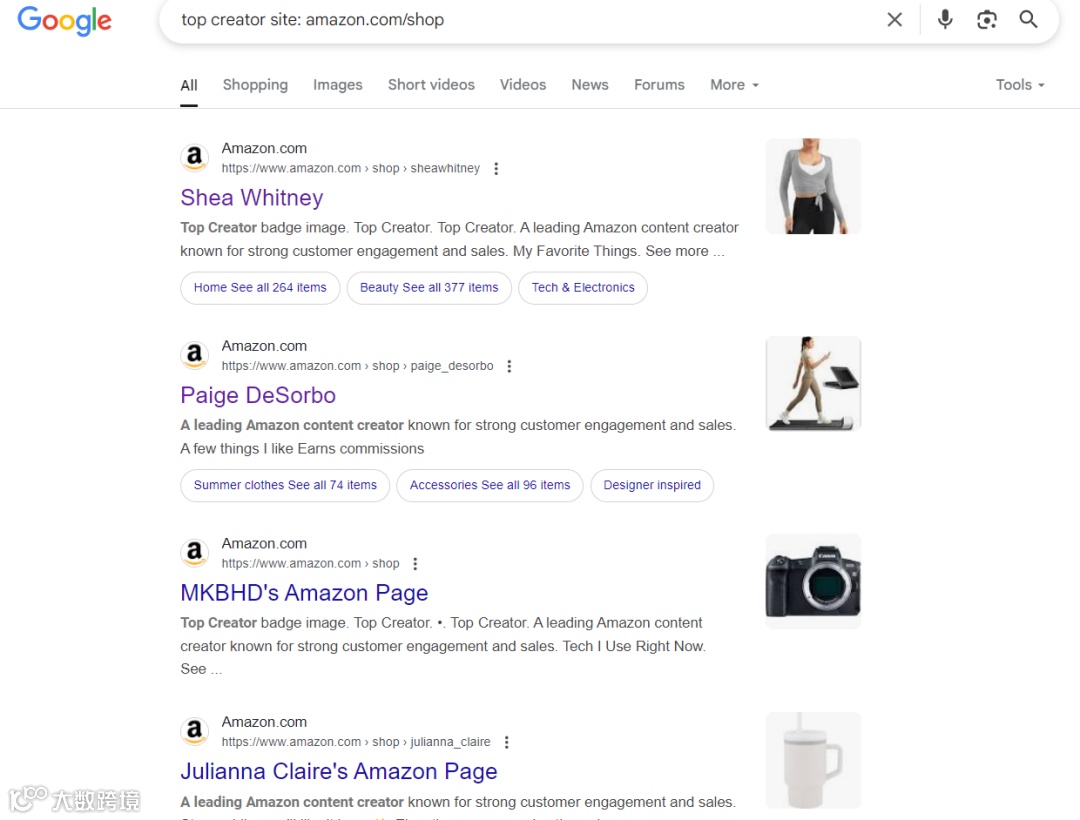The image size is (1080, 820).
Task: Click the 'Designer inspired' chip
Action: [x=652, y=485]
